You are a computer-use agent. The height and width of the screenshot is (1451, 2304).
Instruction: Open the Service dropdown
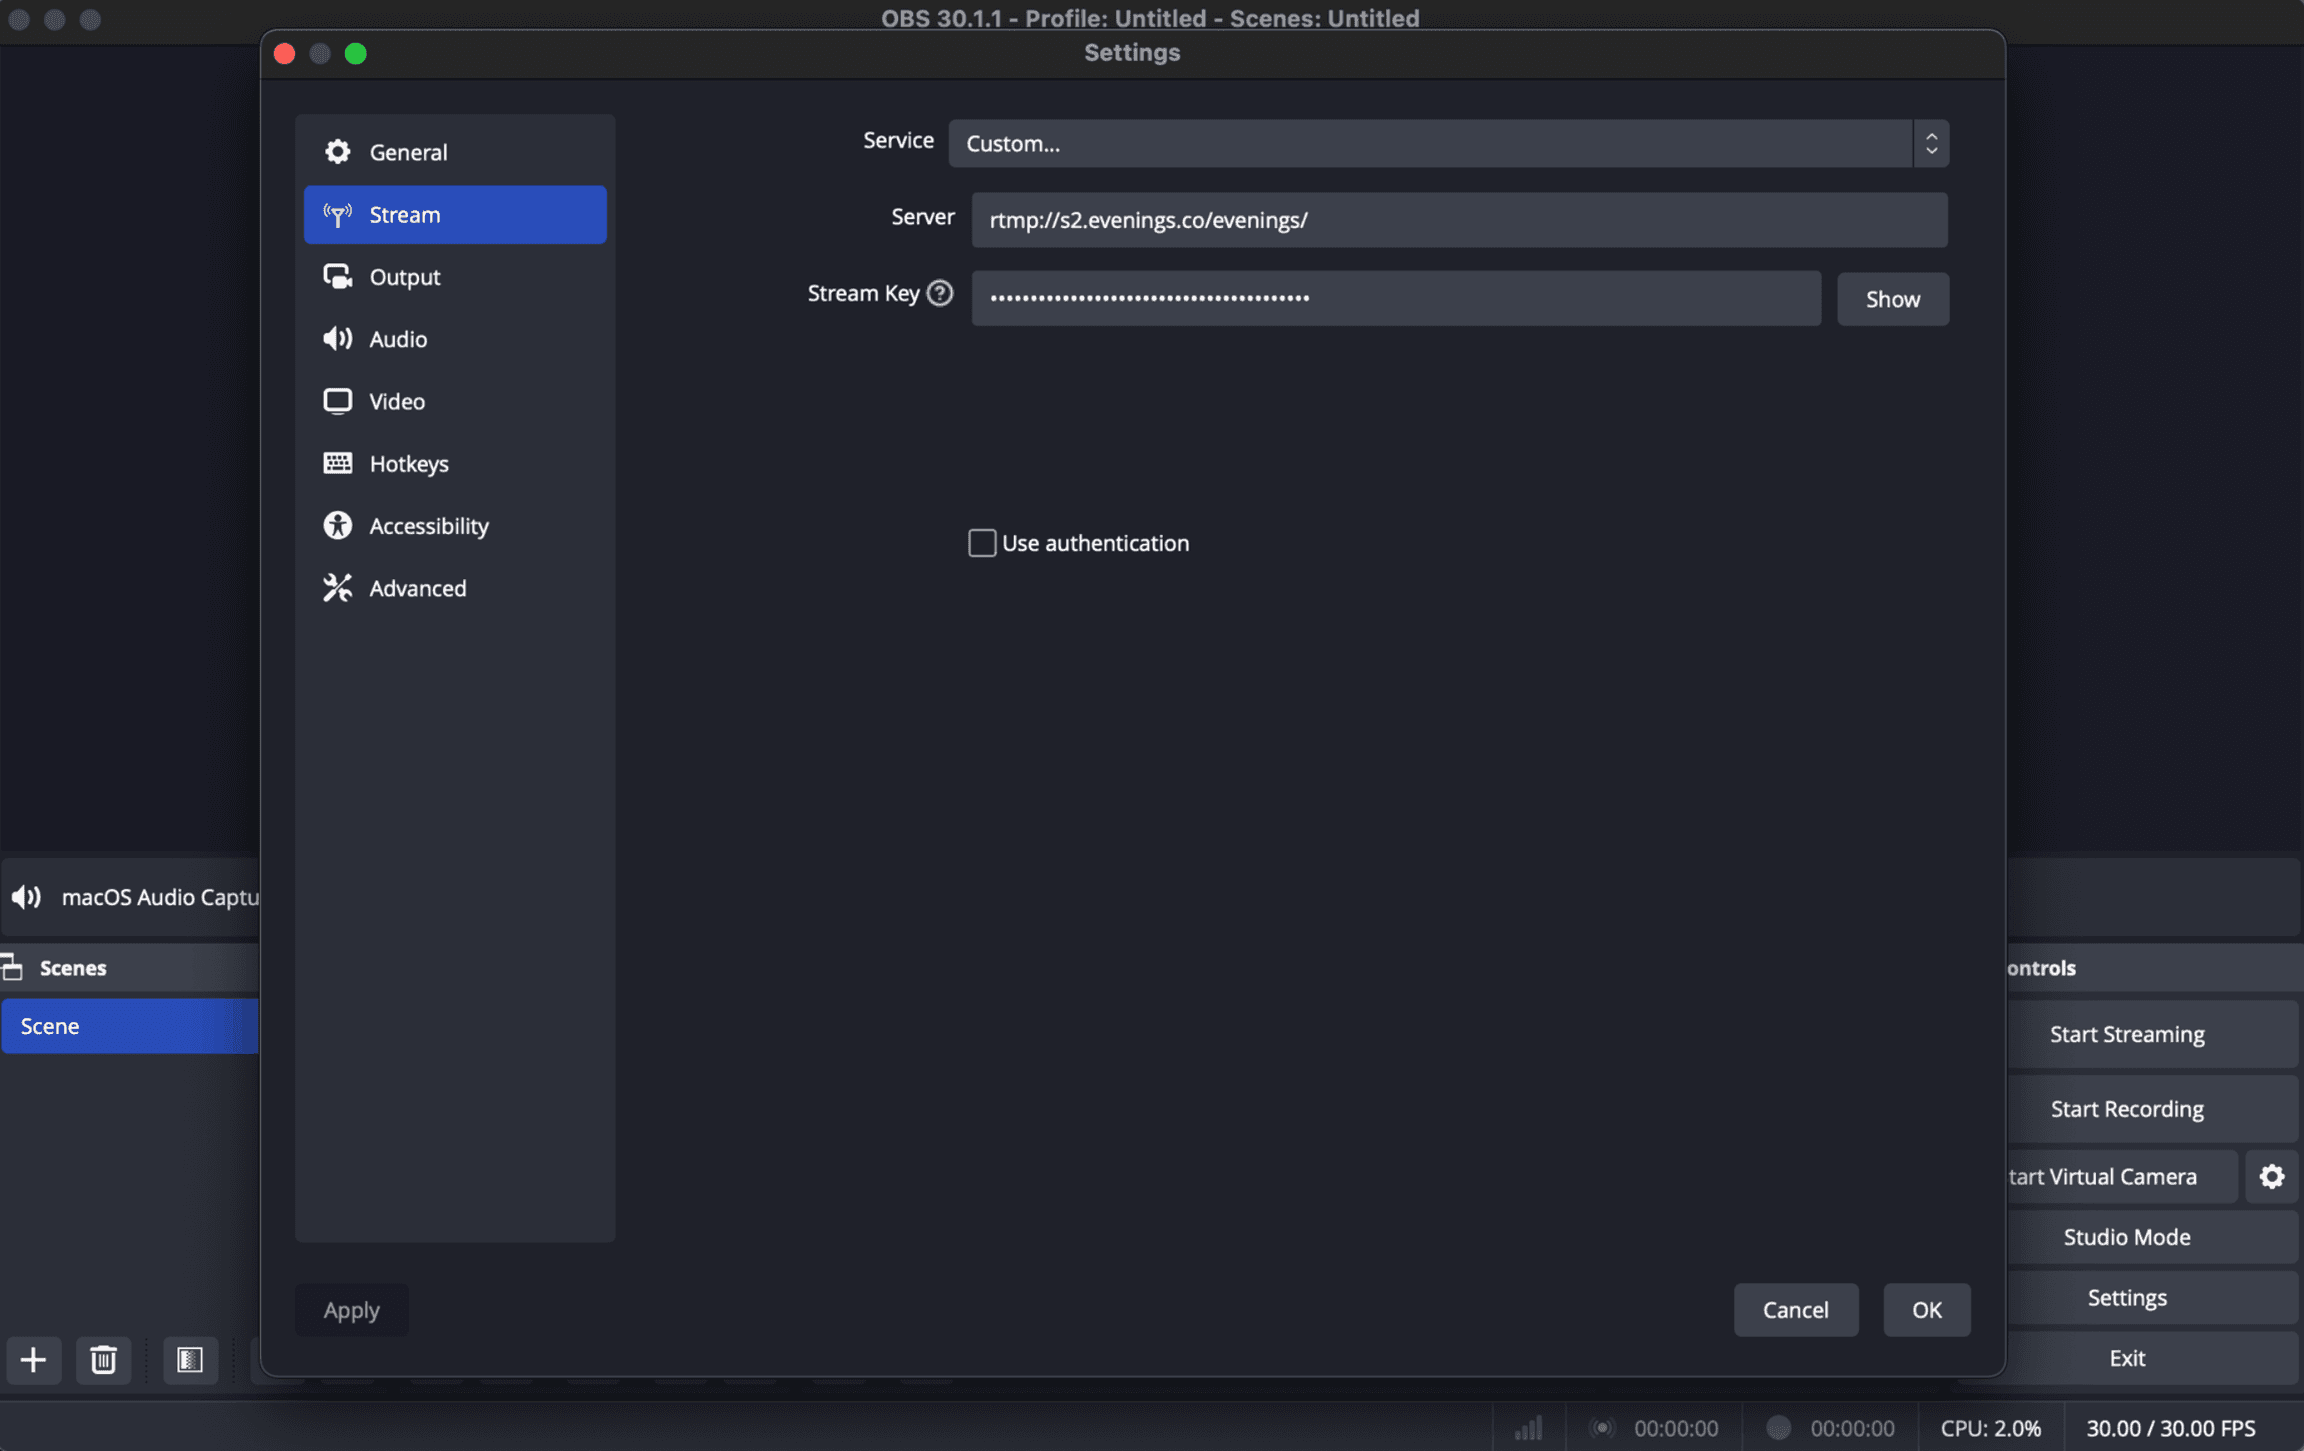point(1448,143)
